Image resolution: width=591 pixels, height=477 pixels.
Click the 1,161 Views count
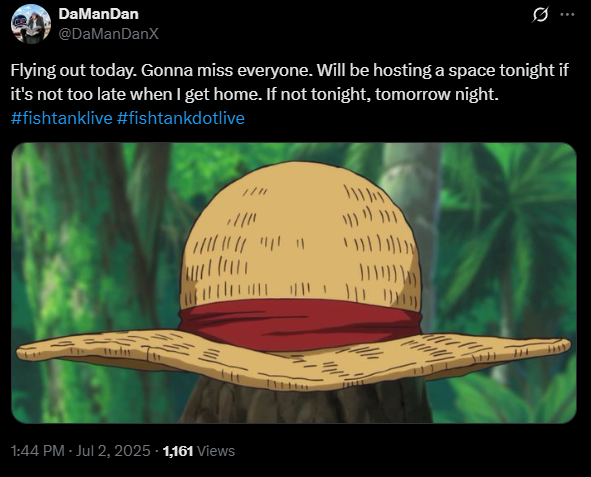(x=199, y=451)
